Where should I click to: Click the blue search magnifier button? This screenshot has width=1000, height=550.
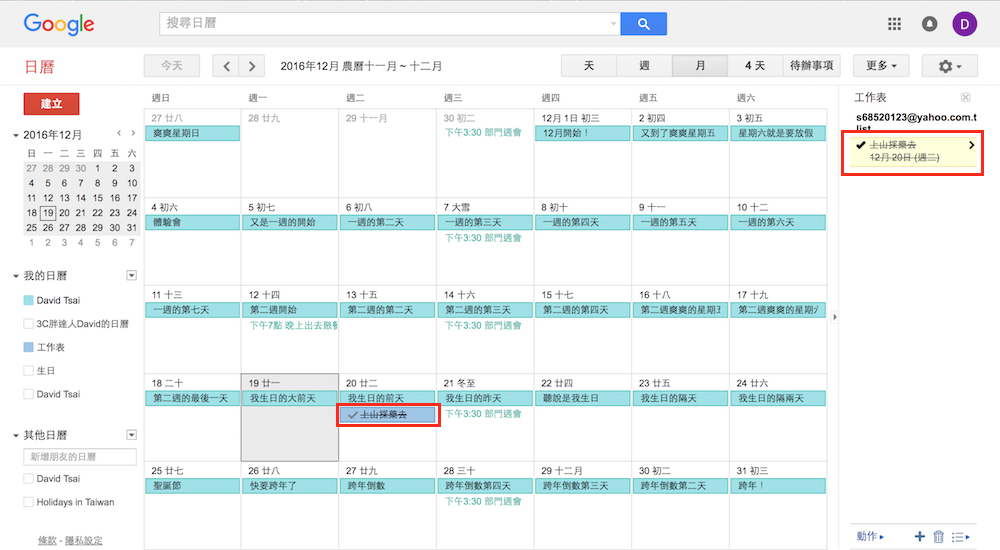pos(643,24)
